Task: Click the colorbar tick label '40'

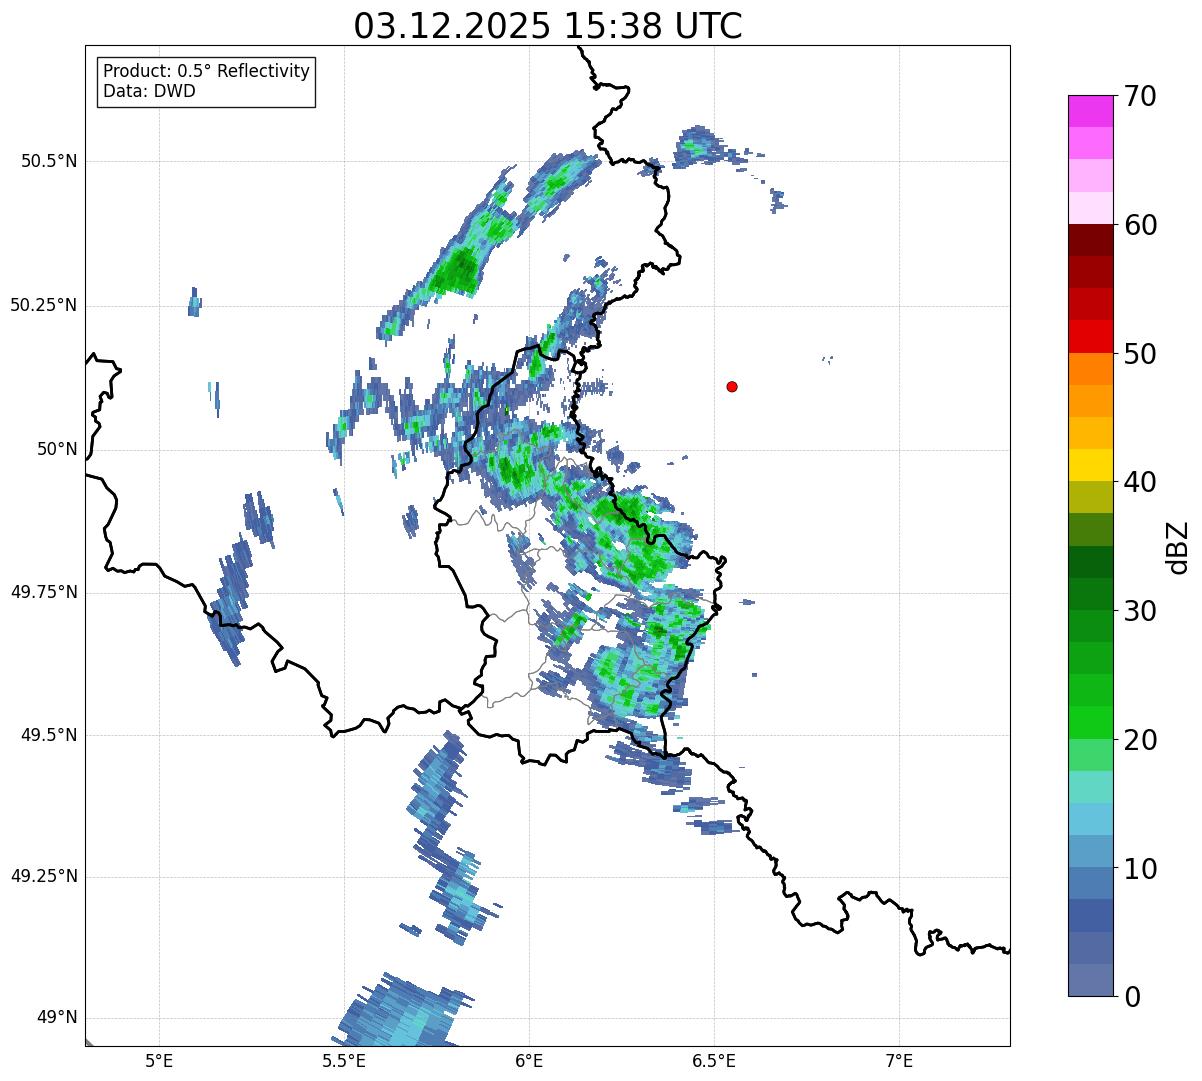Action: pyautogui.click(x=1140, y=482)
